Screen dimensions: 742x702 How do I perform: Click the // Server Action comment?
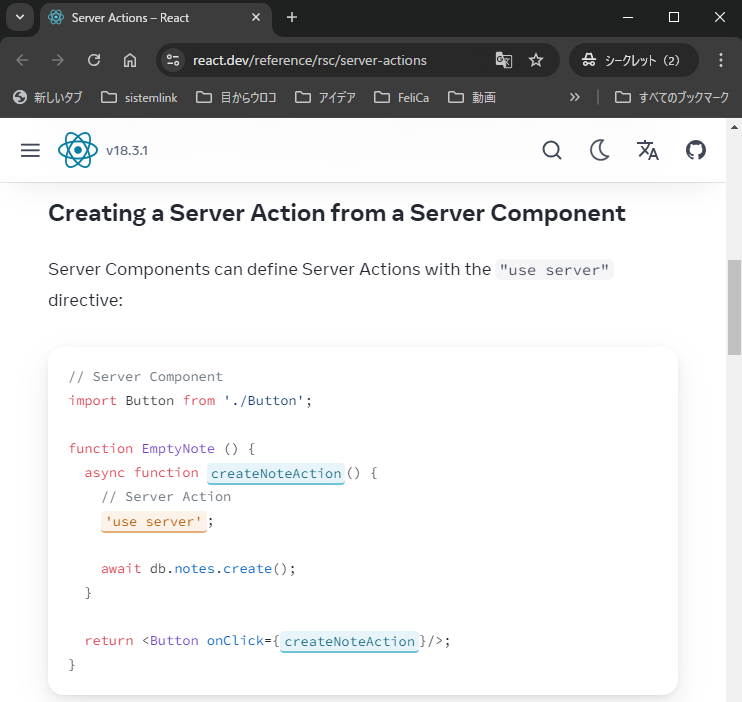click(x=166, y=497)
